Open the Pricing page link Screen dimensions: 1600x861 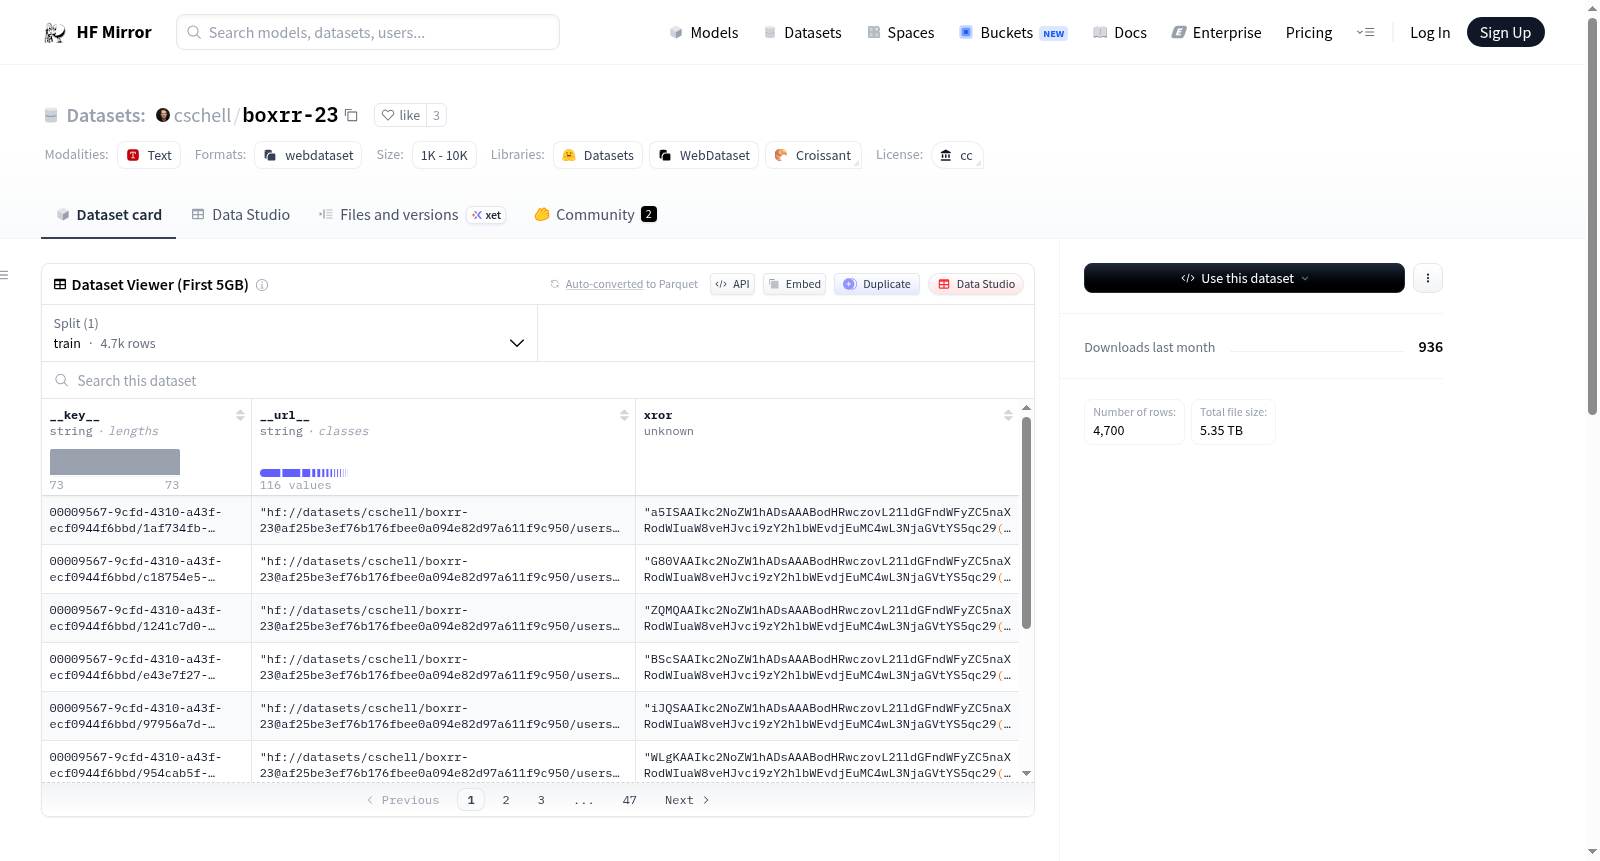point(1309,33)
